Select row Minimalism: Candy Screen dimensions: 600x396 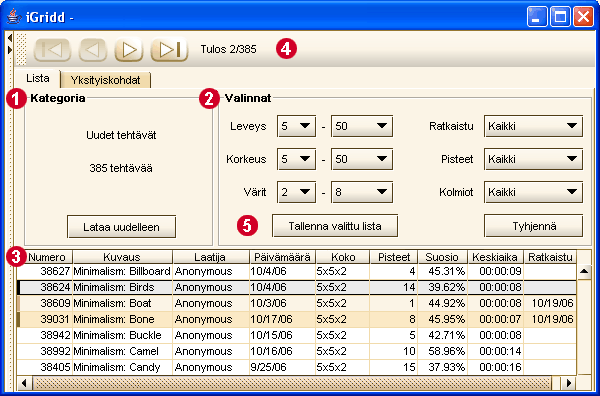tap(297, 367)
